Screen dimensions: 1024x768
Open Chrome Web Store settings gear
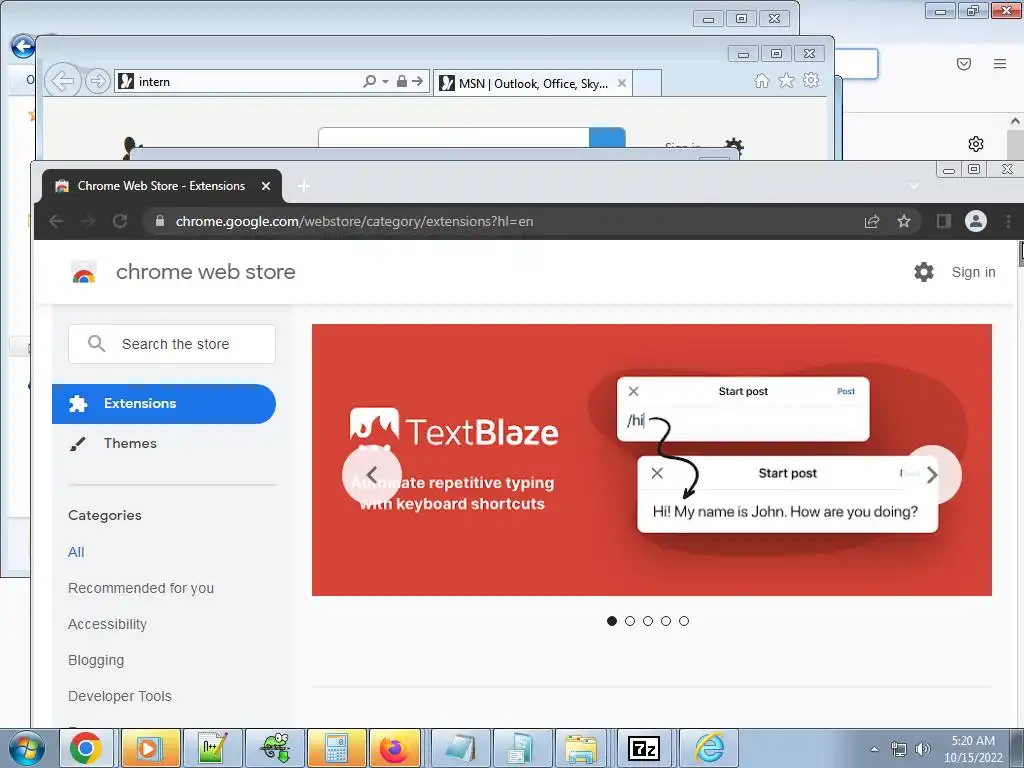coord(923,272)
